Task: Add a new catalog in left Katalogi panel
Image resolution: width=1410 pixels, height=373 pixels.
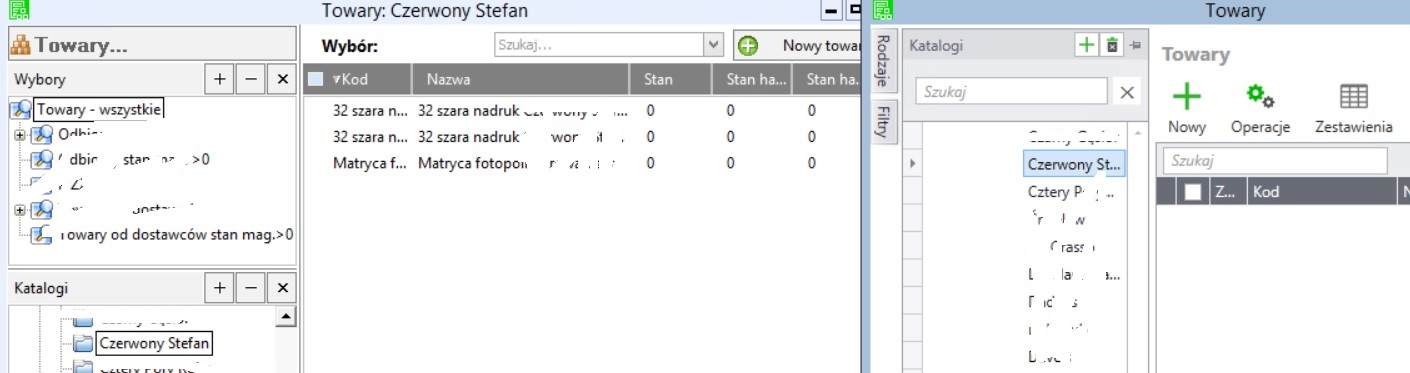Action: [220, 288]
